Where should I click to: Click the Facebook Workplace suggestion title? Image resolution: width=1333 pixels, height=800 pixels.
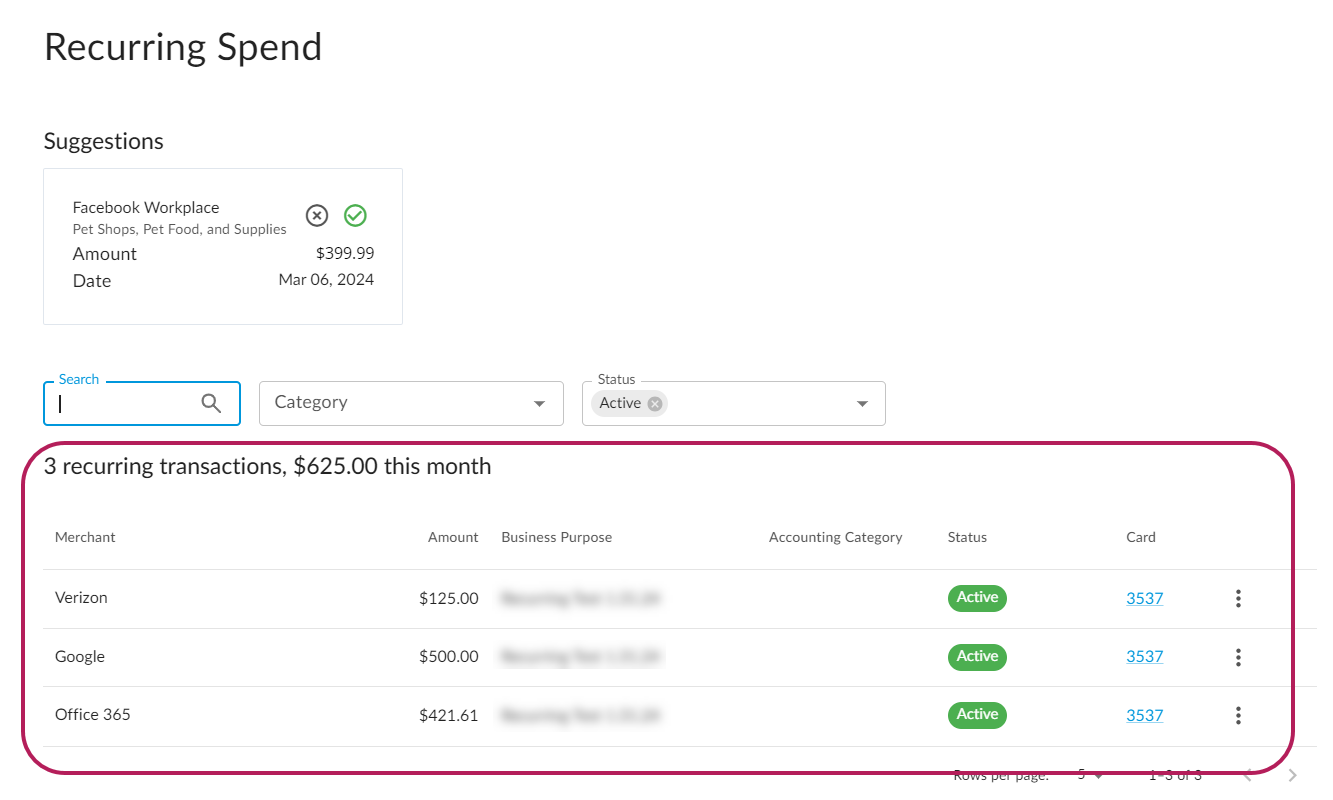pyautogui.click(x=146, y=208)
